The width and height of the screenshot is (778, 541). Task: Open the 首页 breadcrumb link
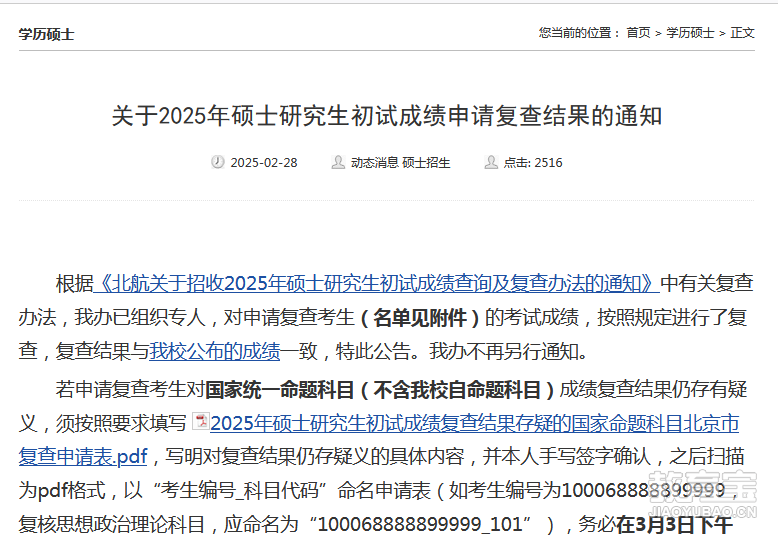638,33
